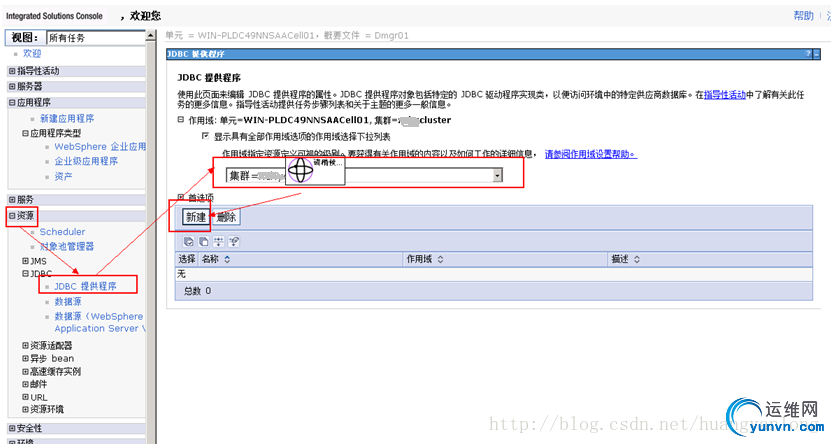
Task: Open 对象池管理器 link
Action: point(67,246)
